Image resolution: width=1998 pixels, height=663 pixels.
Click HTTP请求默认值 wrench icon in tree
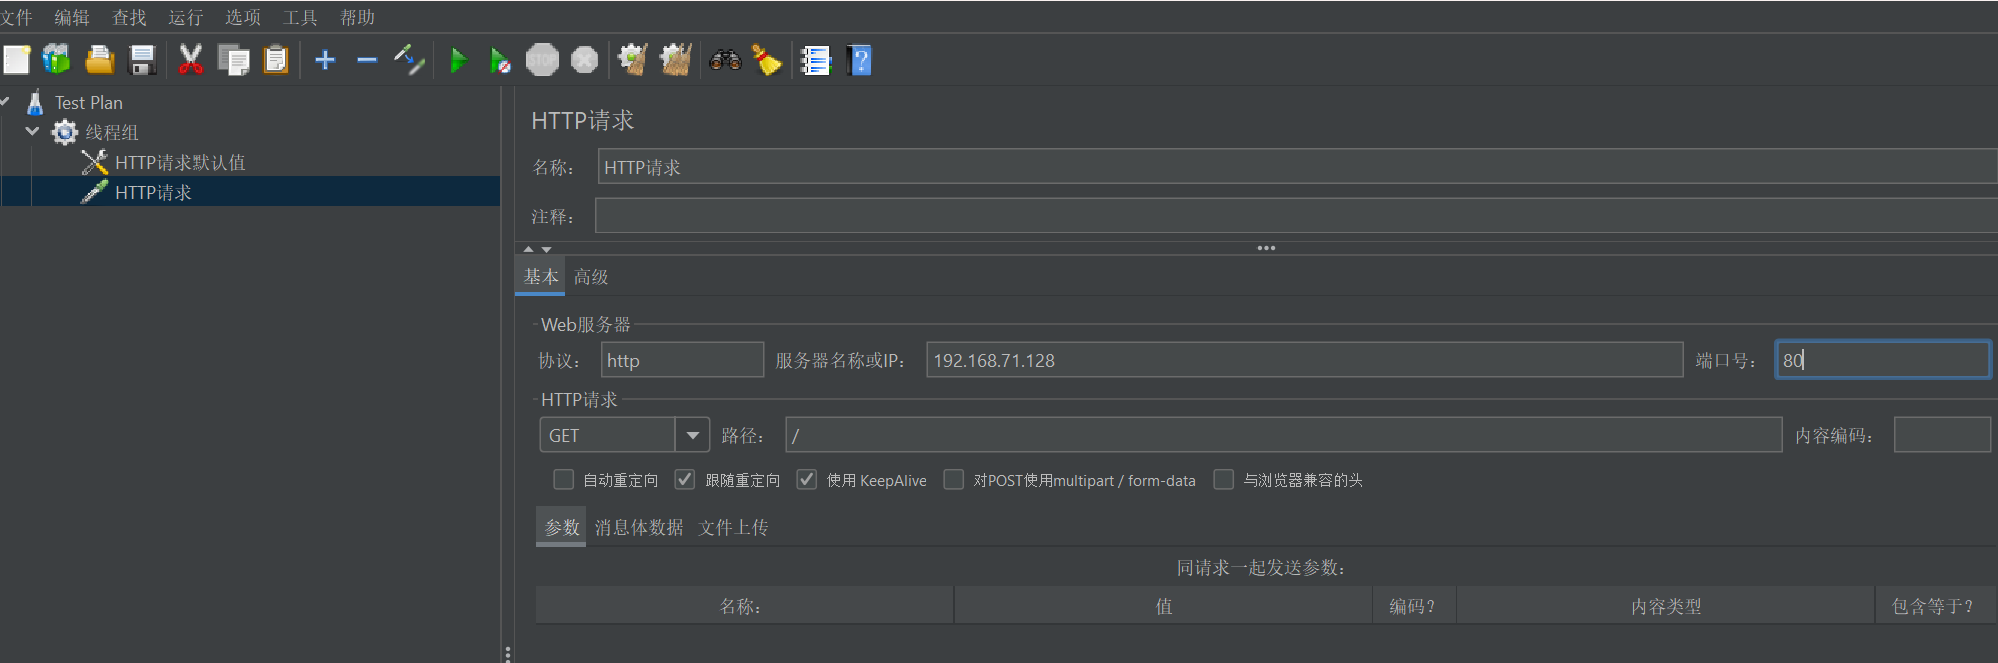point(95,162)
